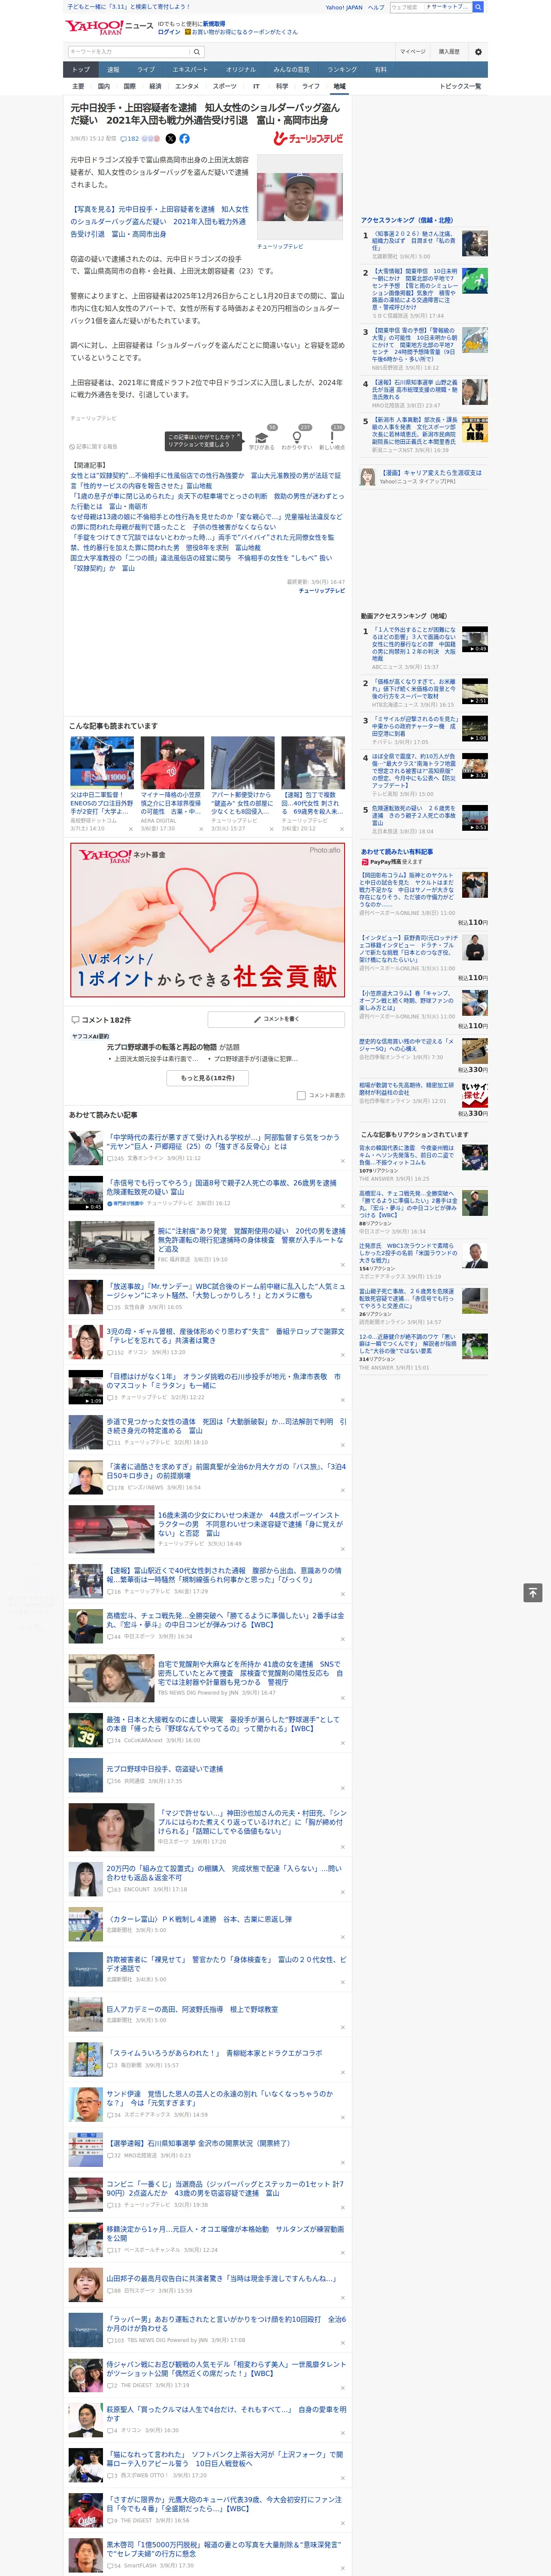Select the オリジナル tab

[241, 70]
